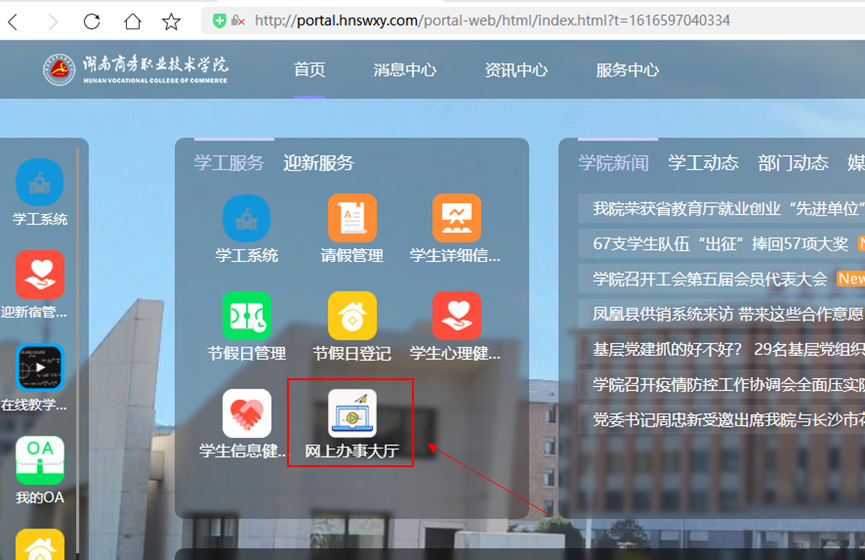The width and height of the screenshot is (865, 560).
Task: Open 服务中心 in top navigation
Action: click(x=627, y=70)
